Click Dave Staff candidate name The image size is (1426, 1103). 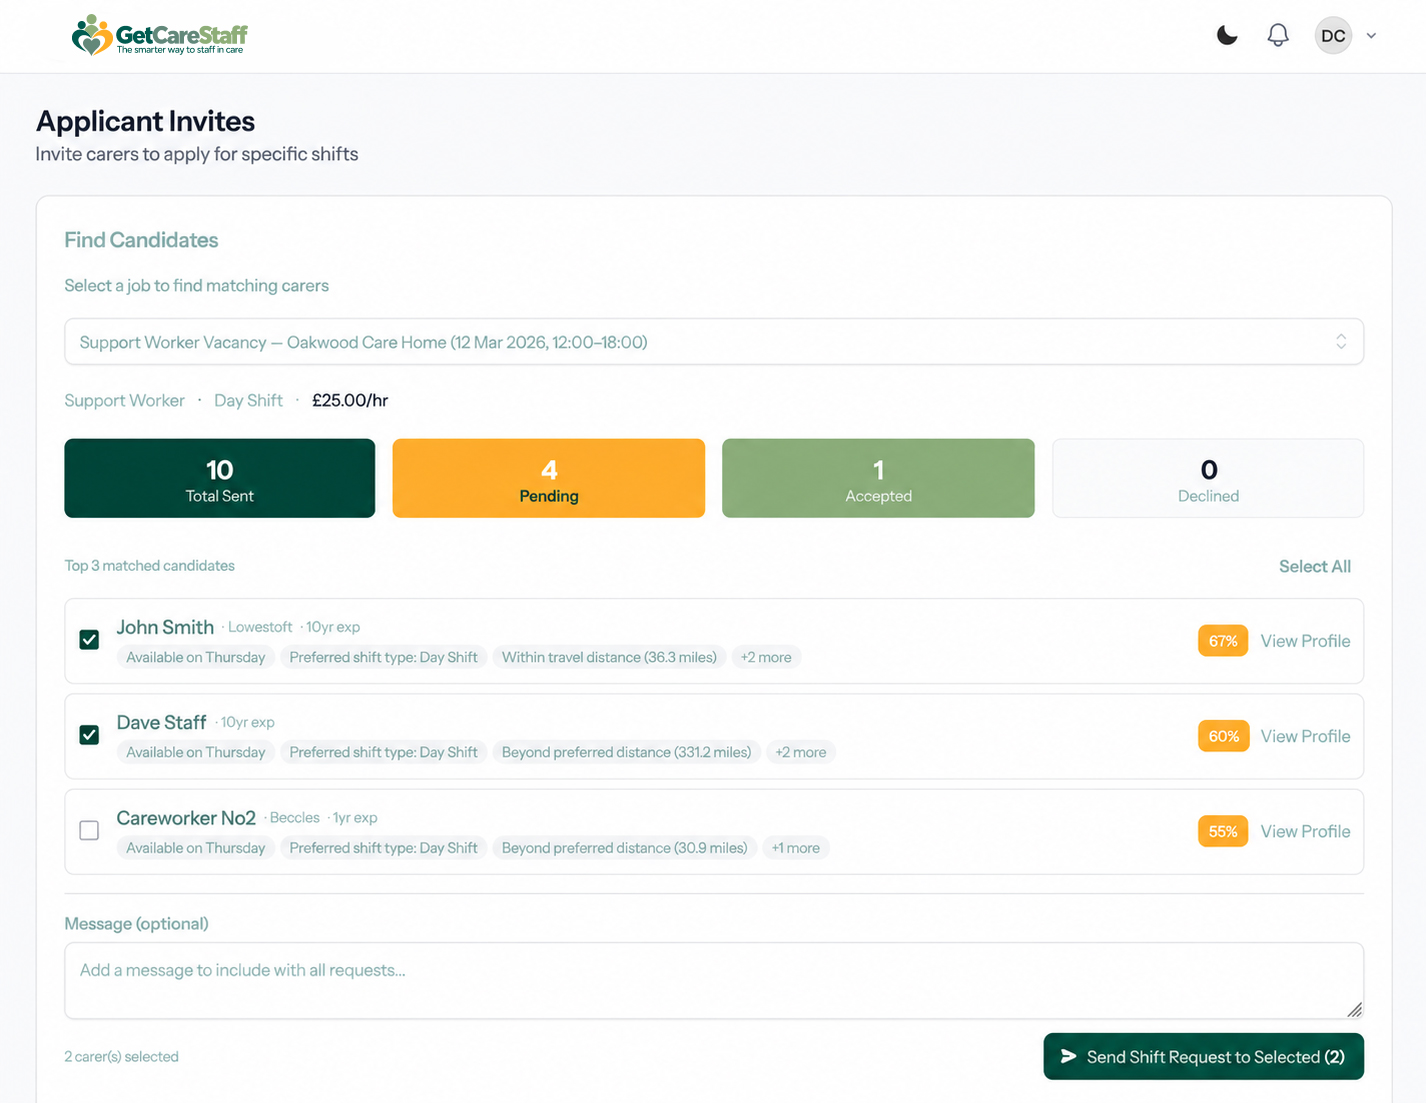[161, 722]
